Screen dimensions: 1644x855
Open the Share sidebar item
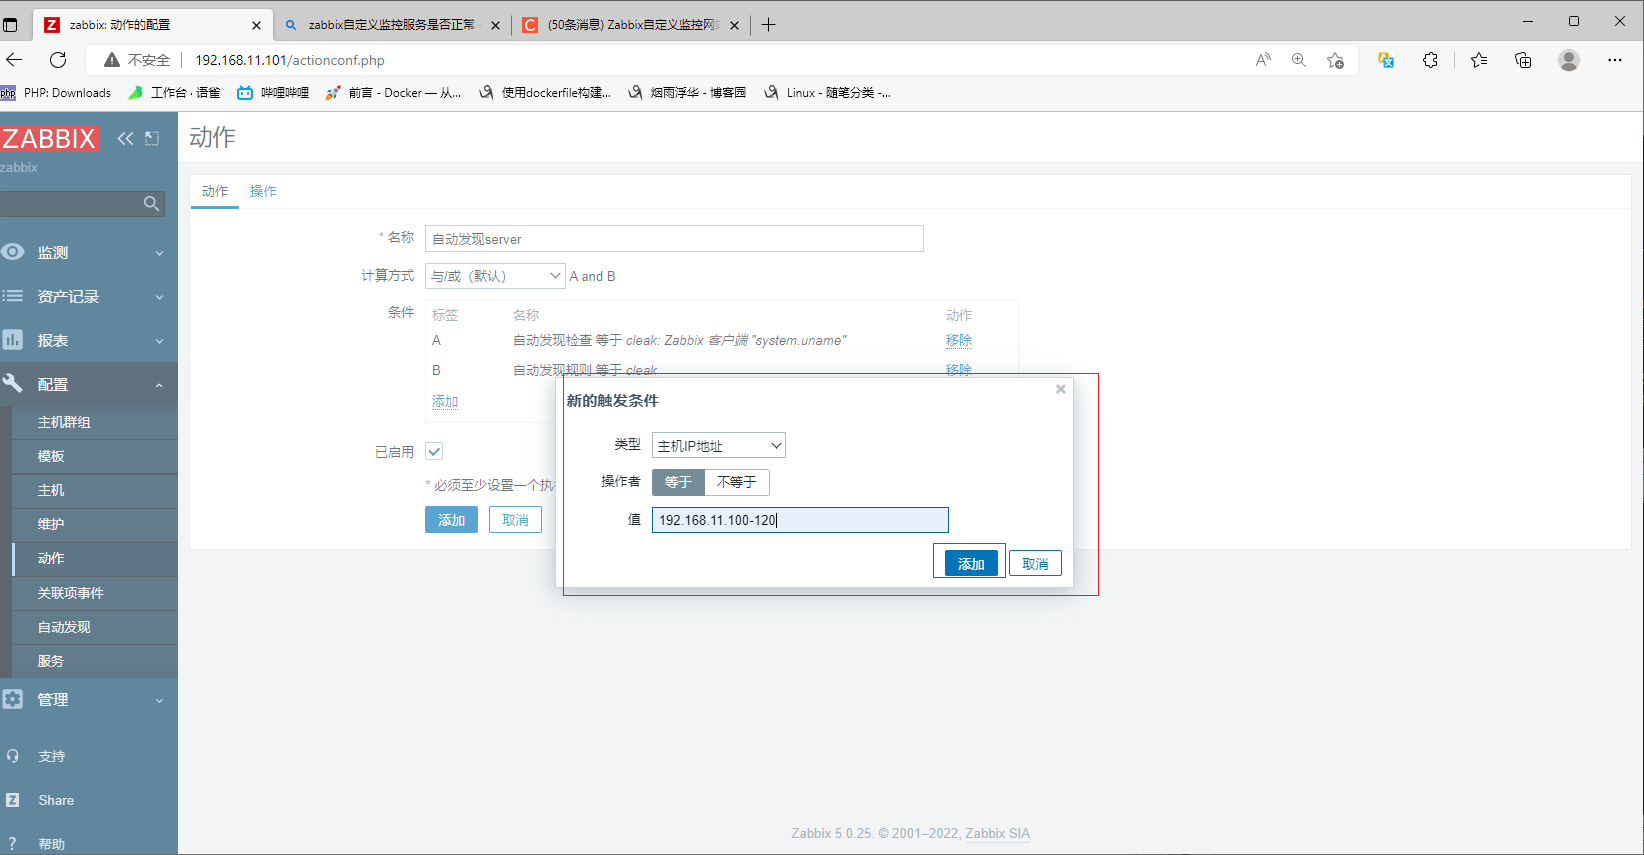[x=56, y=800]
